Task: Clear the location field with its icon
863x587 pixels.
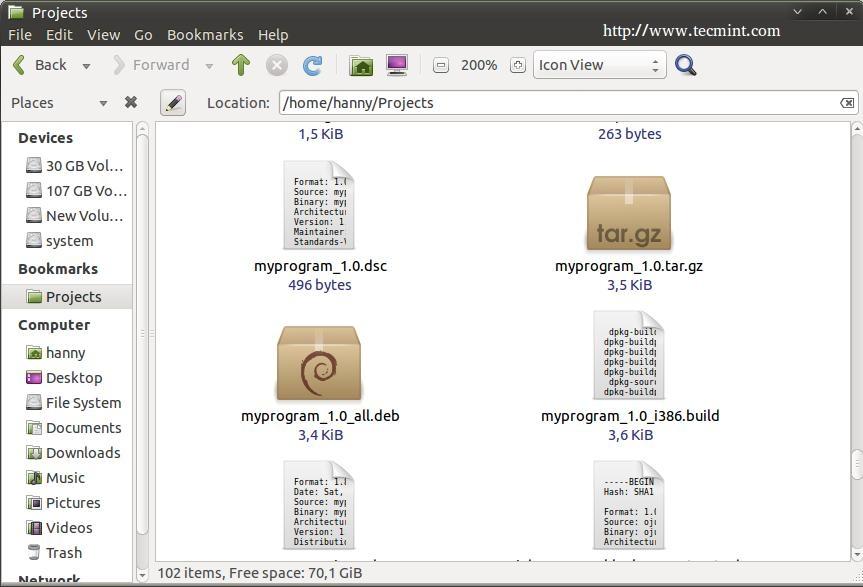Action: pos(847,102)
